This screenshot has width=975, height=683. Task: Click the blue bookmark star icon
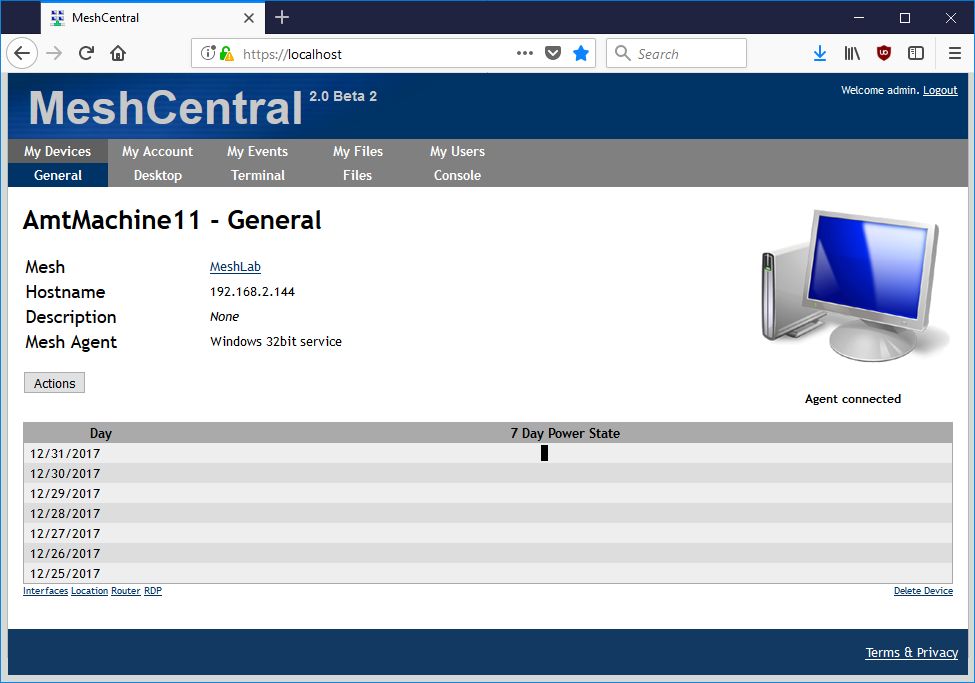click(x=581, y=54)
